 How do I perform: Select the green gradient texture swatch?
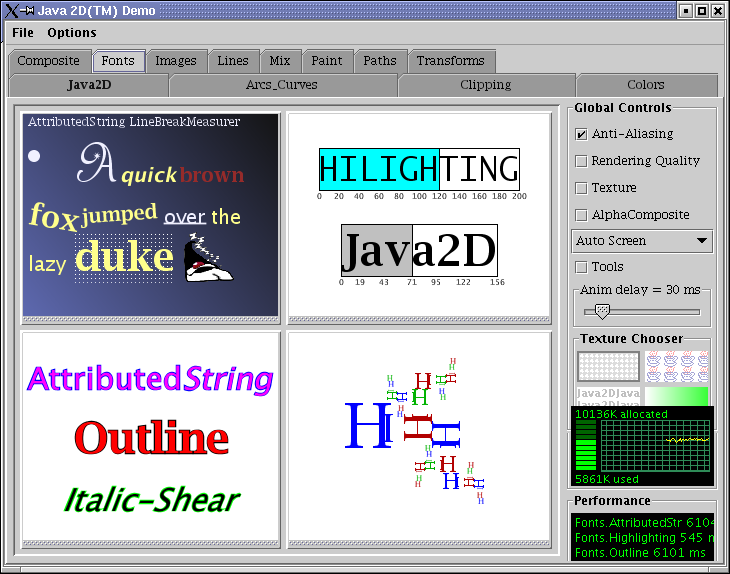point(677,396)
